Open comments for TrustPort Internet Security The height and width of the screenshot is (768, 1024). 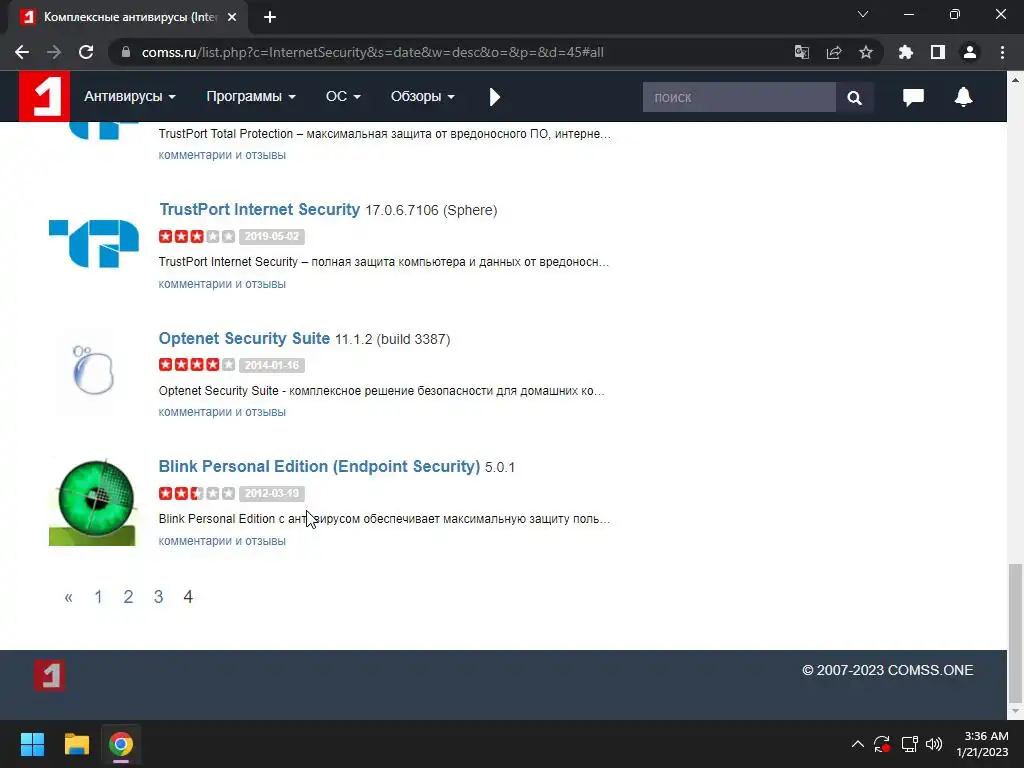[x=222, y=284]
